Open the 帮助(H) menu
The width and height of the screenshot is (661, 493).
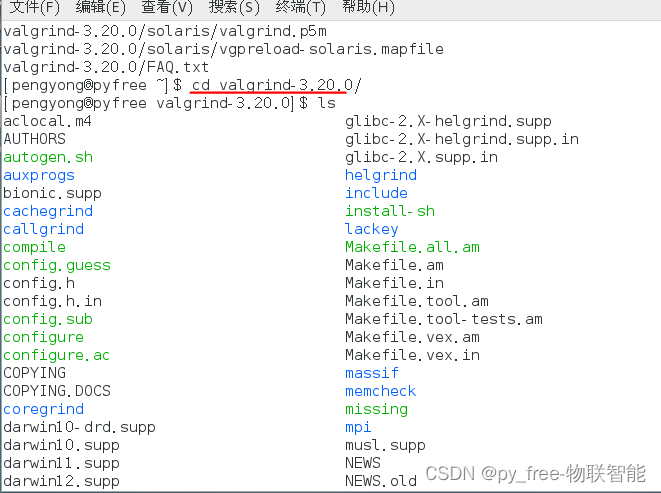point(368,8)
